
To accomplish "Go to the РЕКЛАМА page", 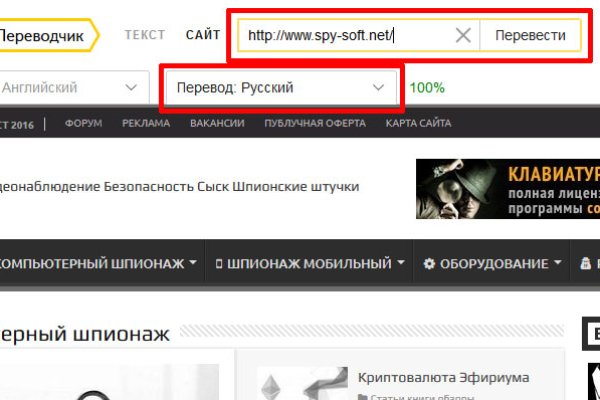I will 146,124.
